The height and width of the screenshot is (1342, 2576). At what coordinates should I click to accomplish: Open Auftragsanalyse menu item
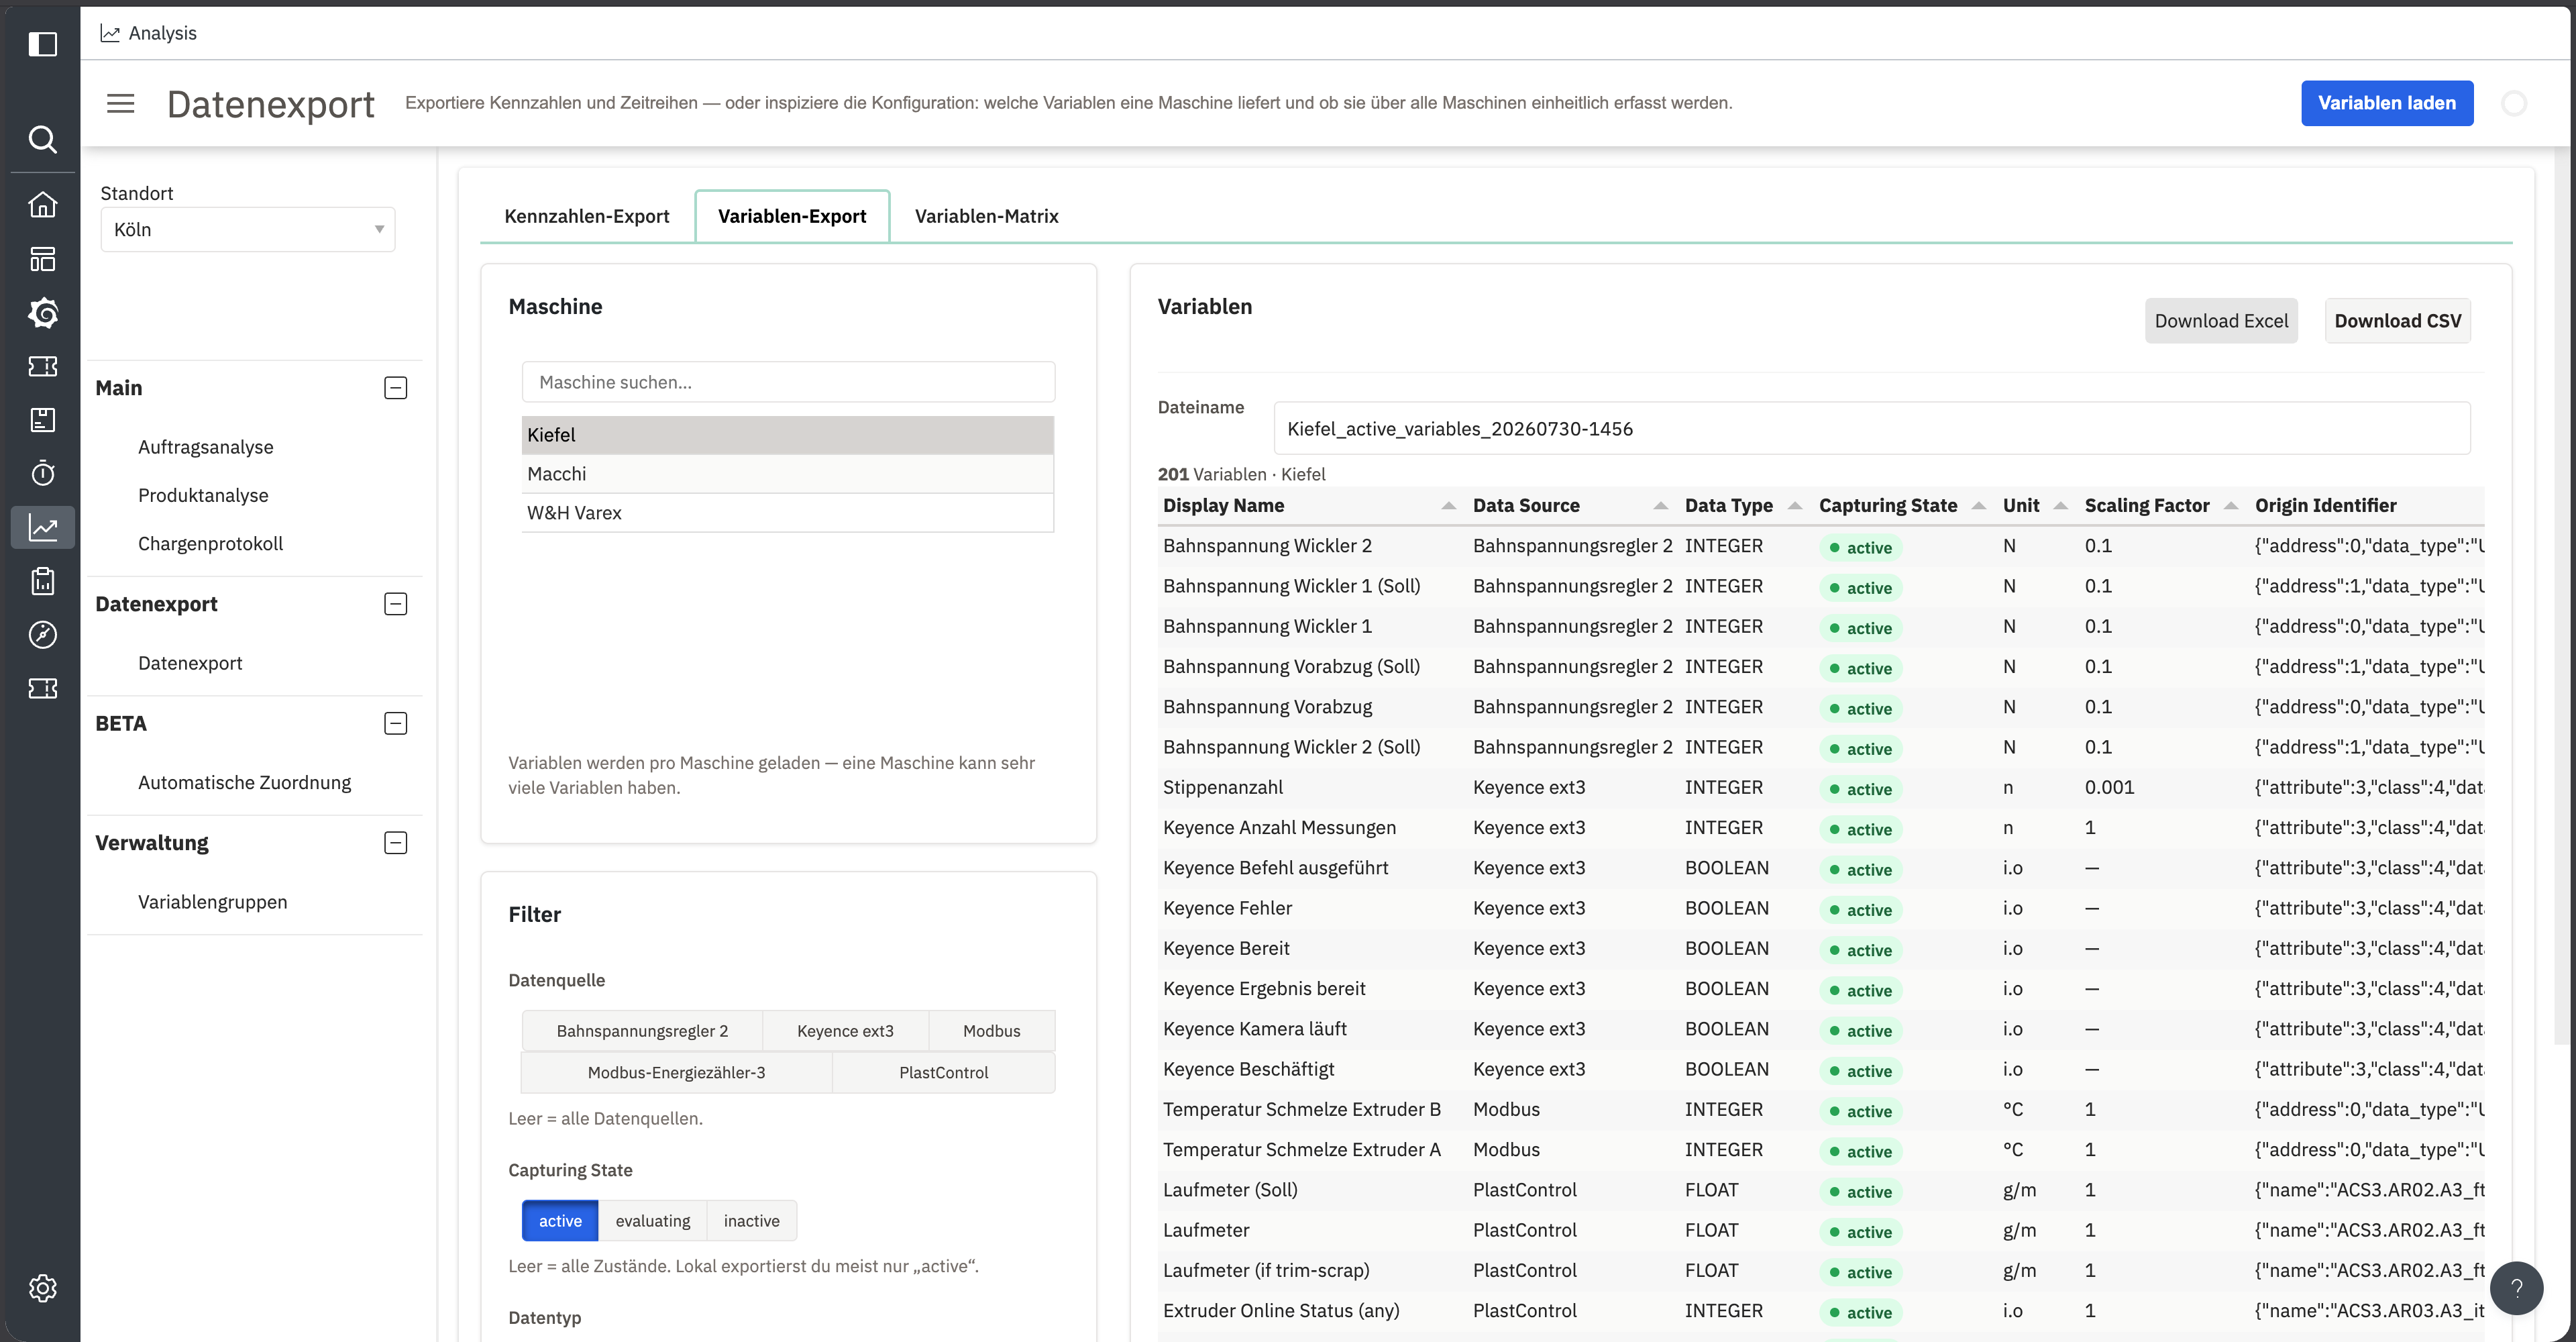[205, 447]
